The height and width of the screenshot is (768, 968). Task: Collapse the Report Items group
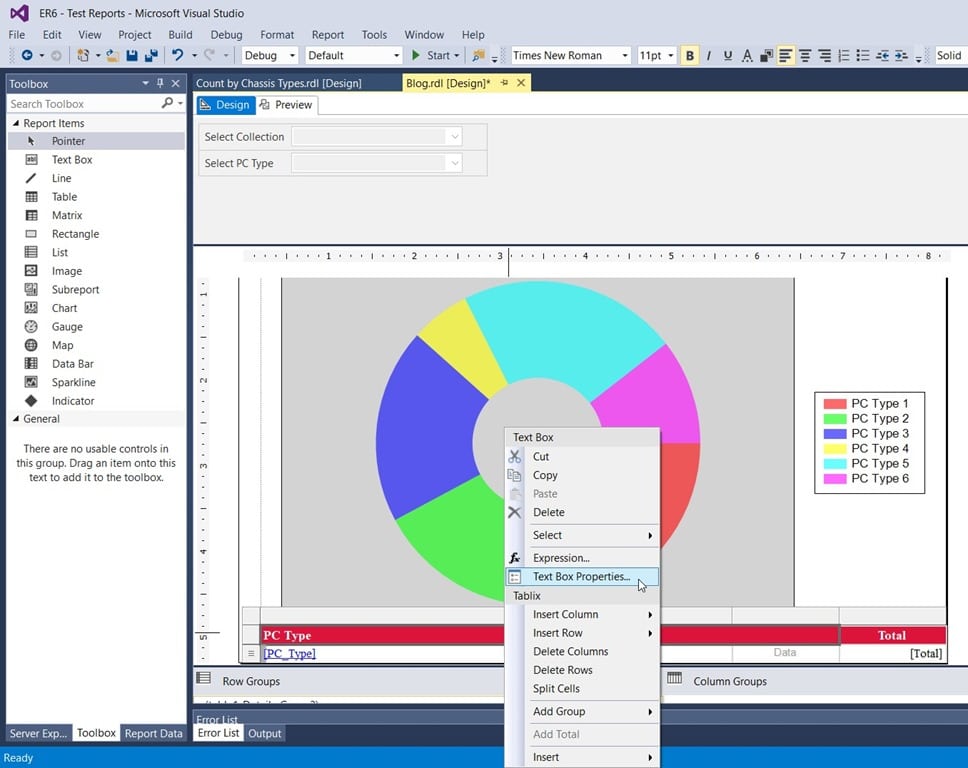point(15,123)
